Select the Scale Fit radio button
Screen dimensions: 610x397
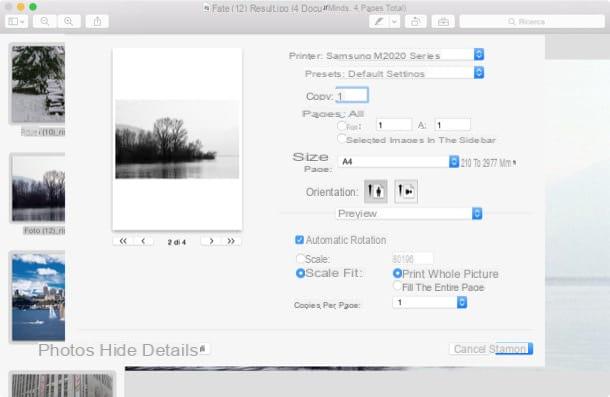tap(300, 273)
